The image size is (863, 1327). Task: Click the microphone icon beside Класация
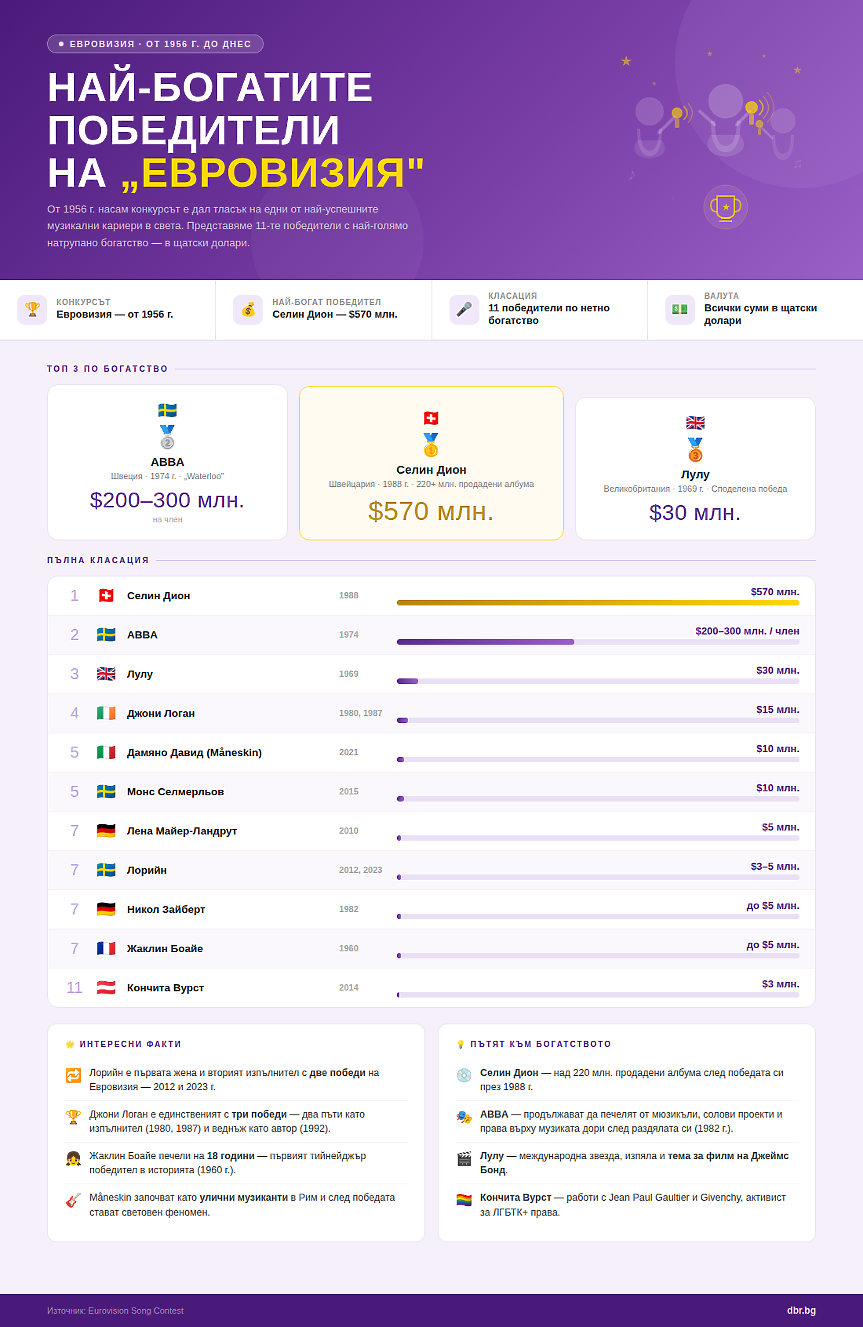(464, 309)
